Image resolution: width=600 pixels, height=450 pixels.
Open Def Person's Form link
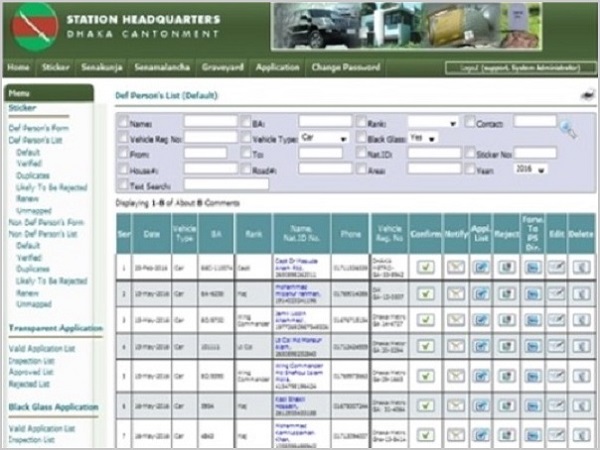point(39,128)
